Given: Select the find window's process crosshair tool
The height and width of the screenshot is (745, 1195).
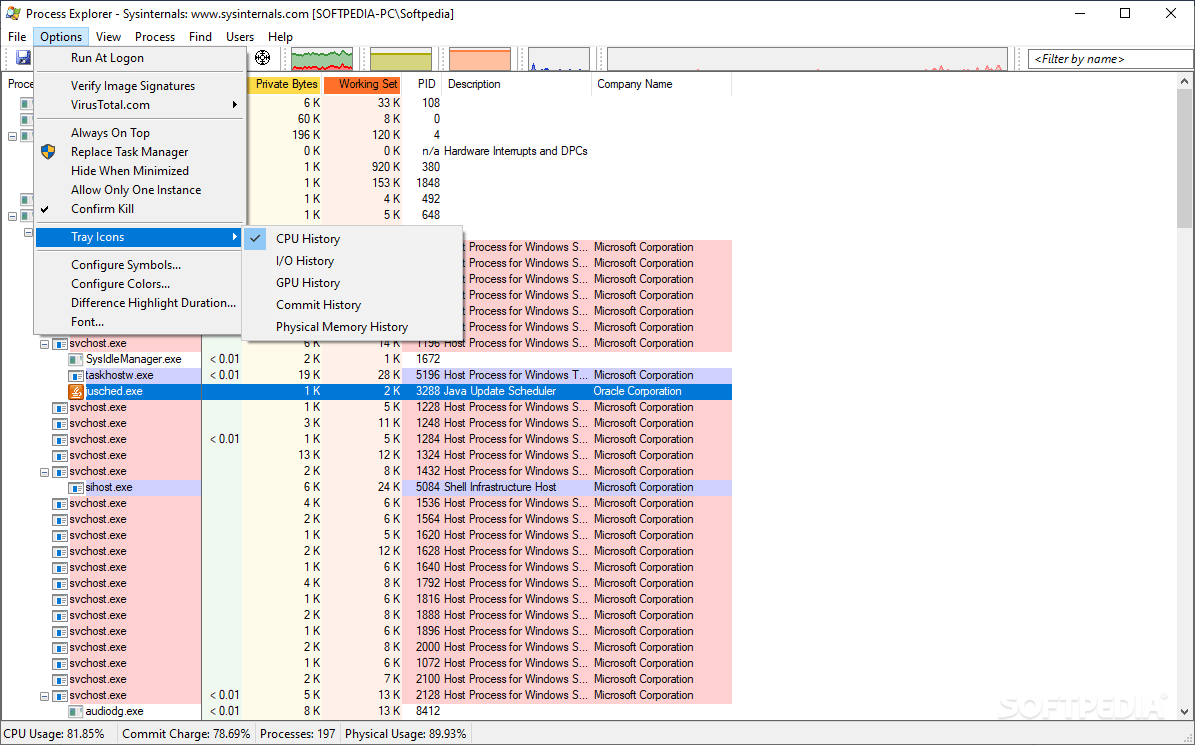Looking at the screenshot, I should coord(262,57).
